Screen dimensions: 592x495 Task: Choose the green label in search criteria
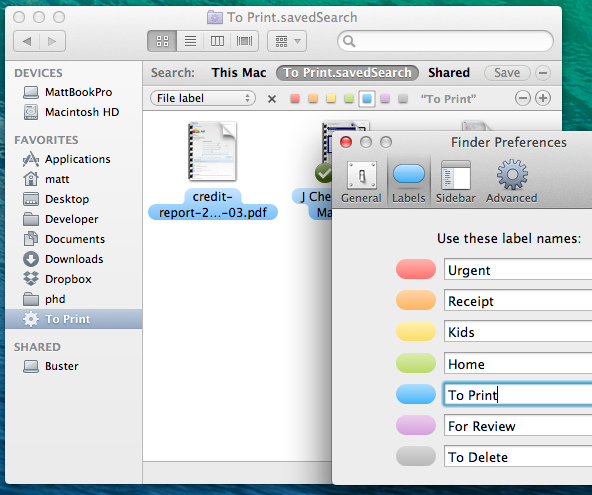click(x=348, y=99)
